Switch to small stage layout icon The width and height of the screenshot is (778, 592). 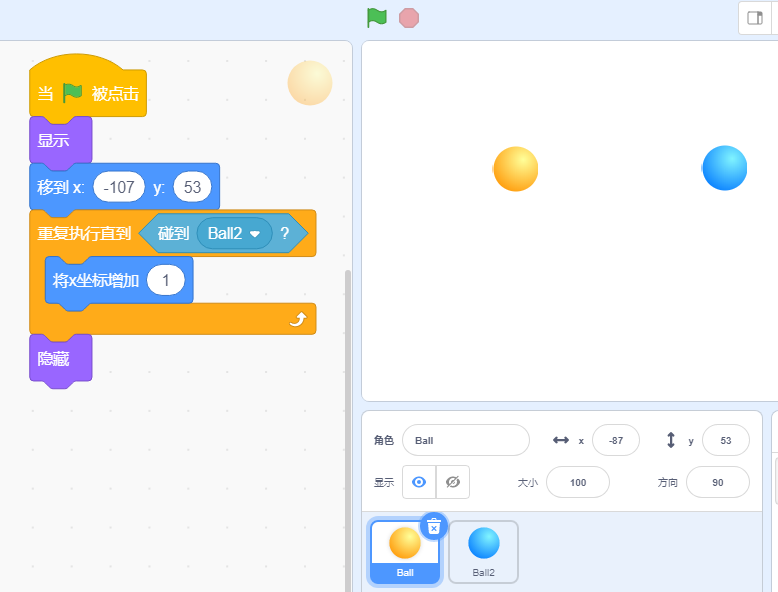click(755, 18)
